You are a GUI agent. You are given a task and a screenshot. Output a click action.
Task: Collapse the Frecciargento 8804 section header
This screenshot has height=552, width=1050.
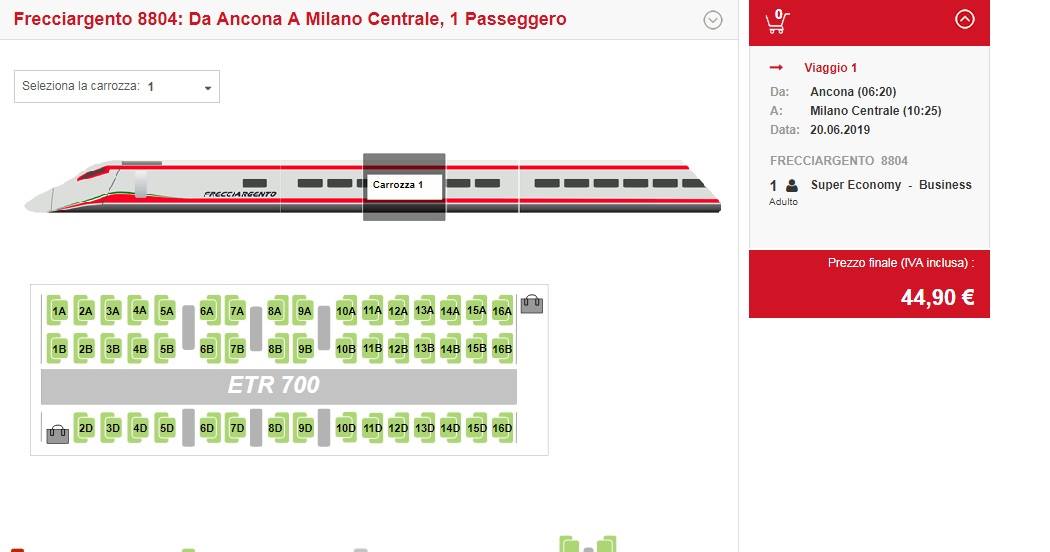[x=713, y=20]
